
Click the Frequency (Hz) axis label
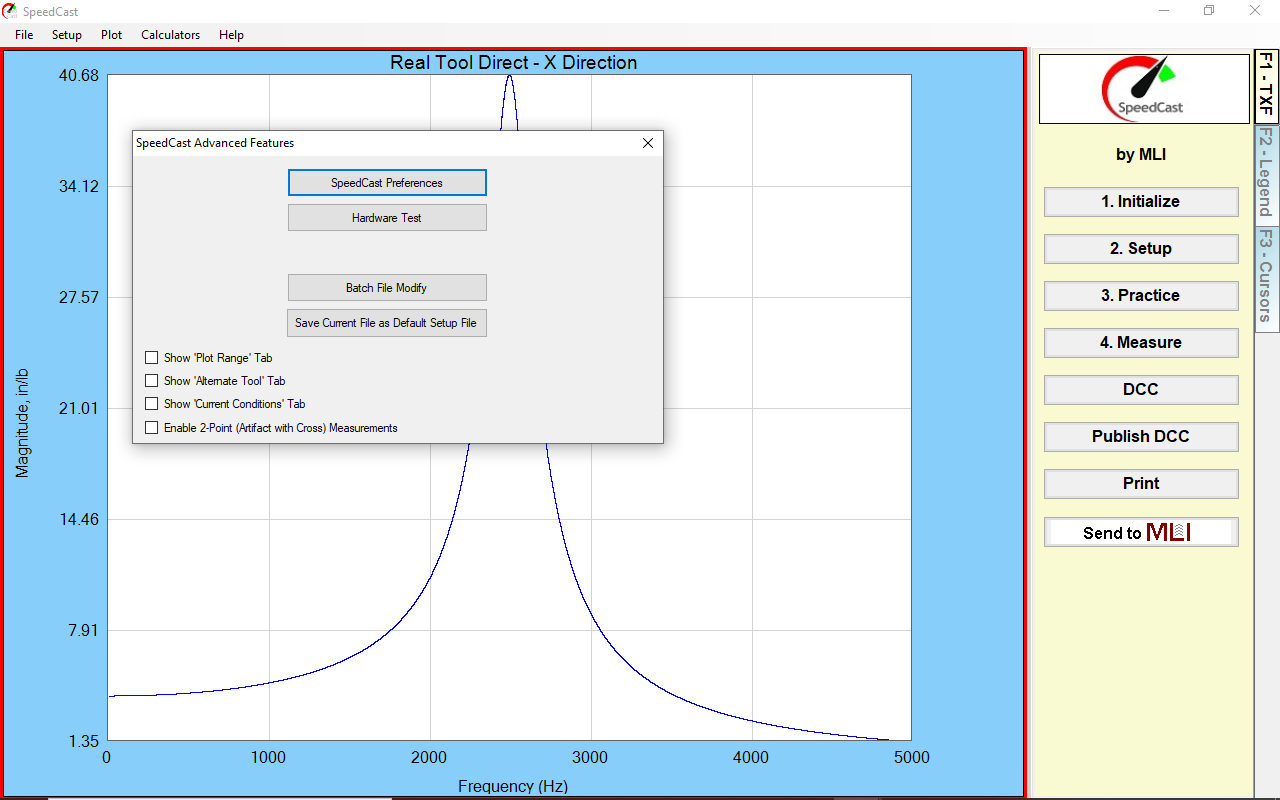click(x=513, y=786)
